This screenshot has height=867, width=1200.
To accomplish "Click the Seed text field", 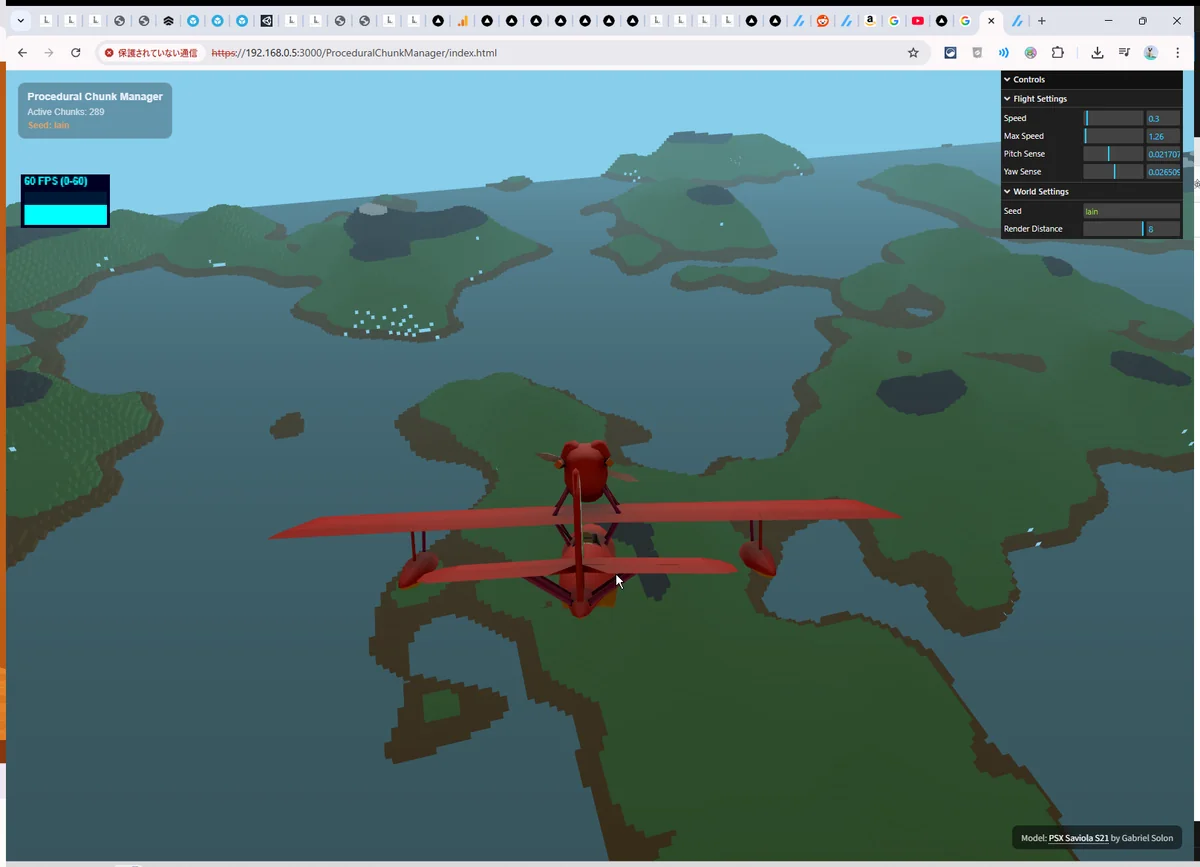I will pos(1131,211).
